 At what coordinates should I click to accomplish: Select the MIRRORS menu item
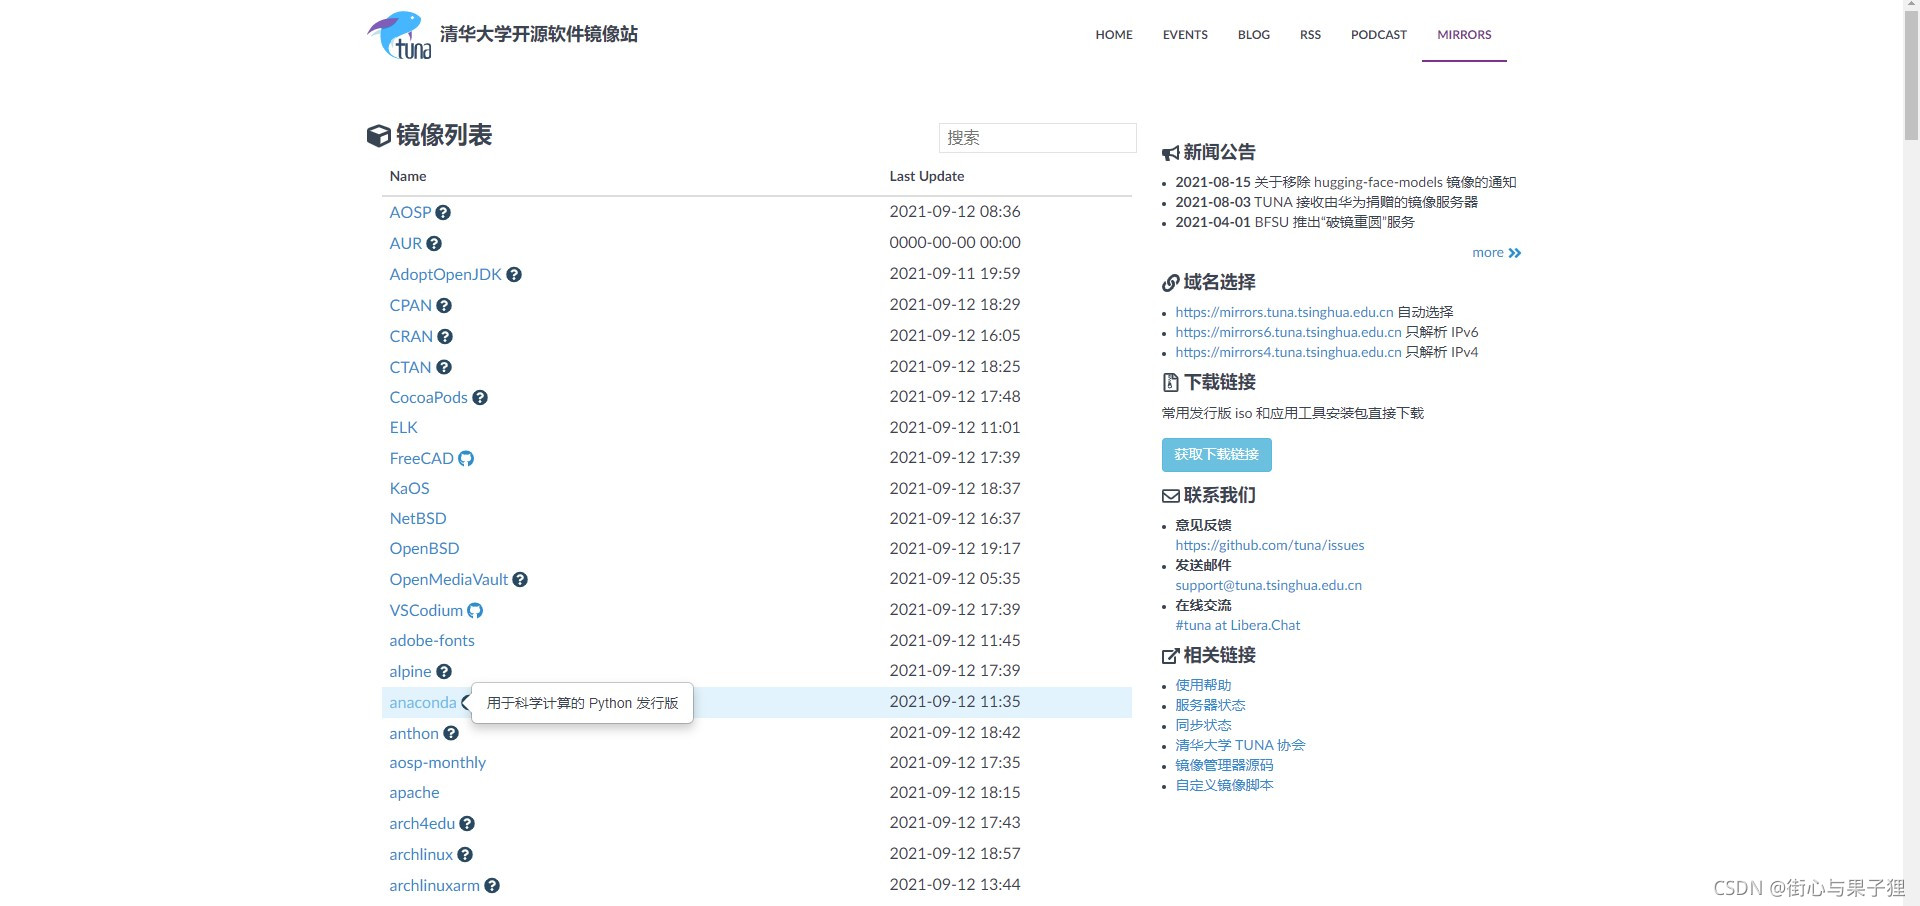pyautogui.click(x=1464, y=35)
